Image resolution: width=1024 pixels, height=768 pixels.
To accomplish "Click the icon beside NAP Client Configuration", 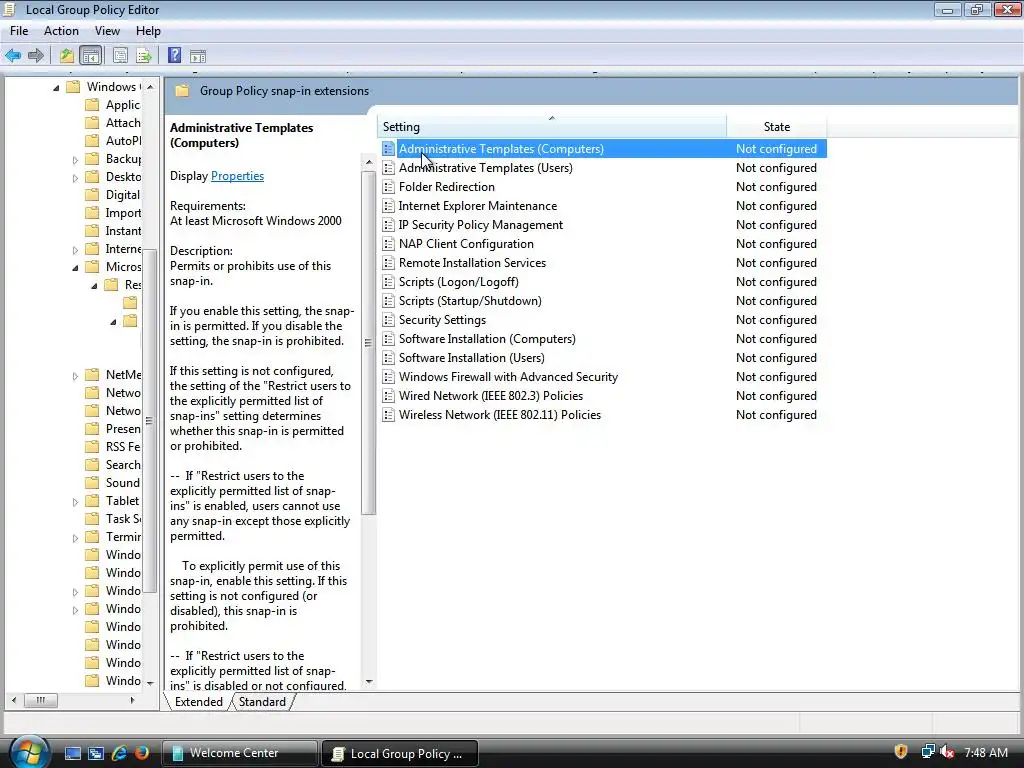I will tap(389, 244).
